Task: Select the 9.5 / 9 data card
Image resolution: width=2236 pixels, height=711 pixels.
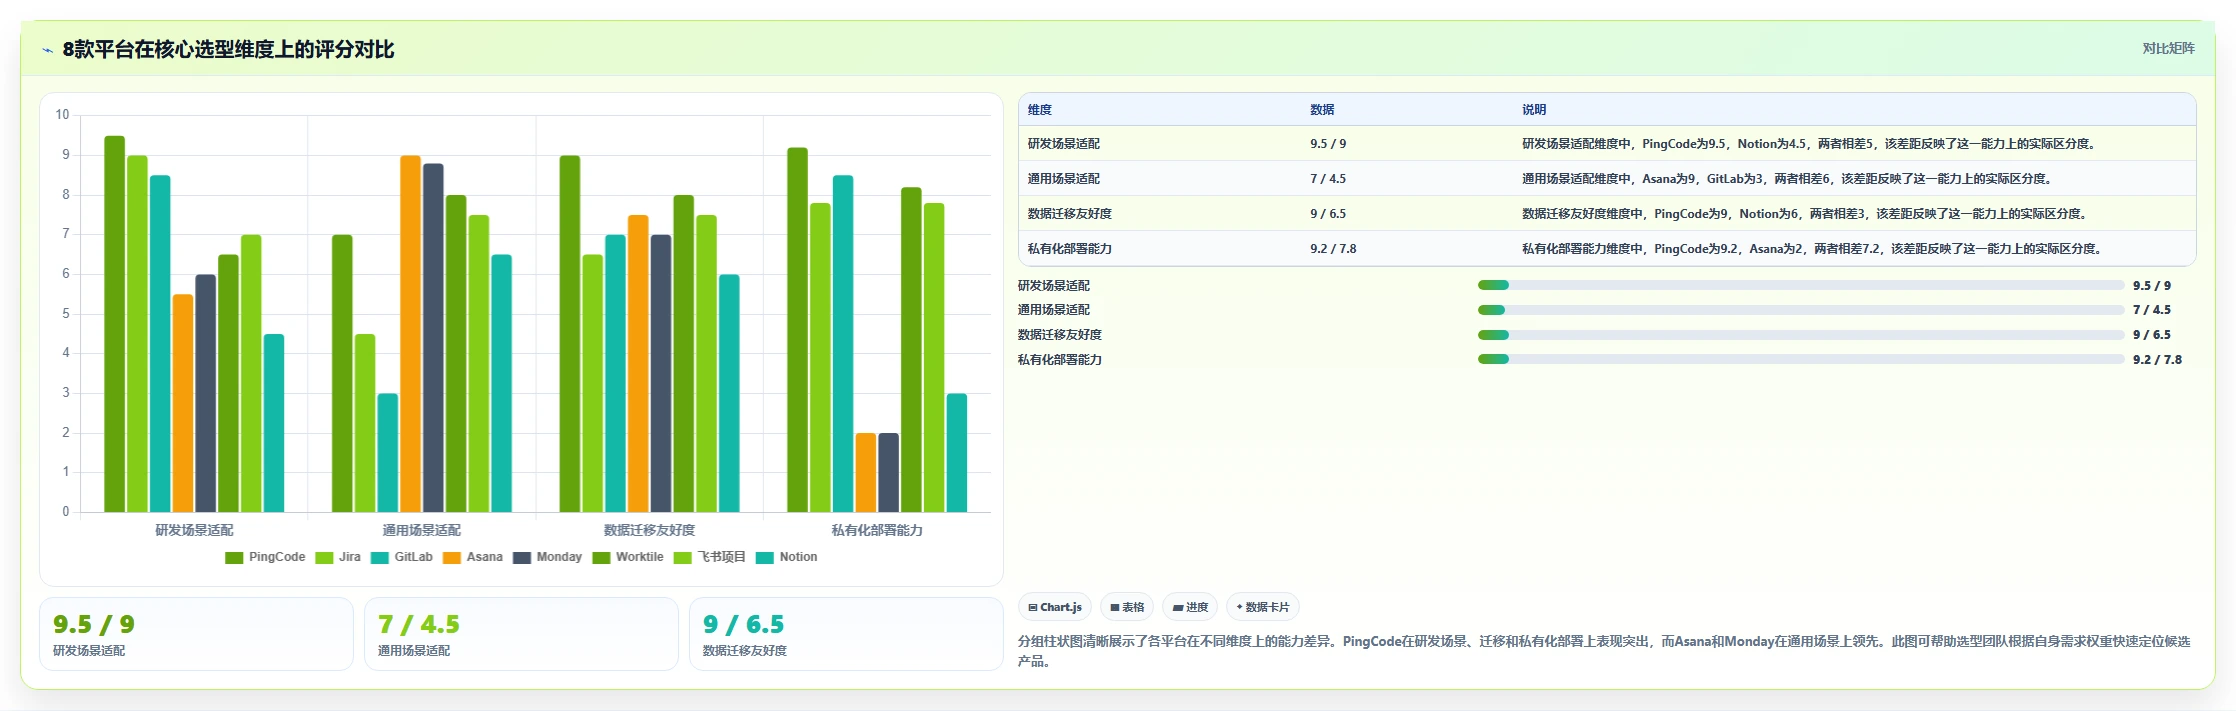Action: 196,634
